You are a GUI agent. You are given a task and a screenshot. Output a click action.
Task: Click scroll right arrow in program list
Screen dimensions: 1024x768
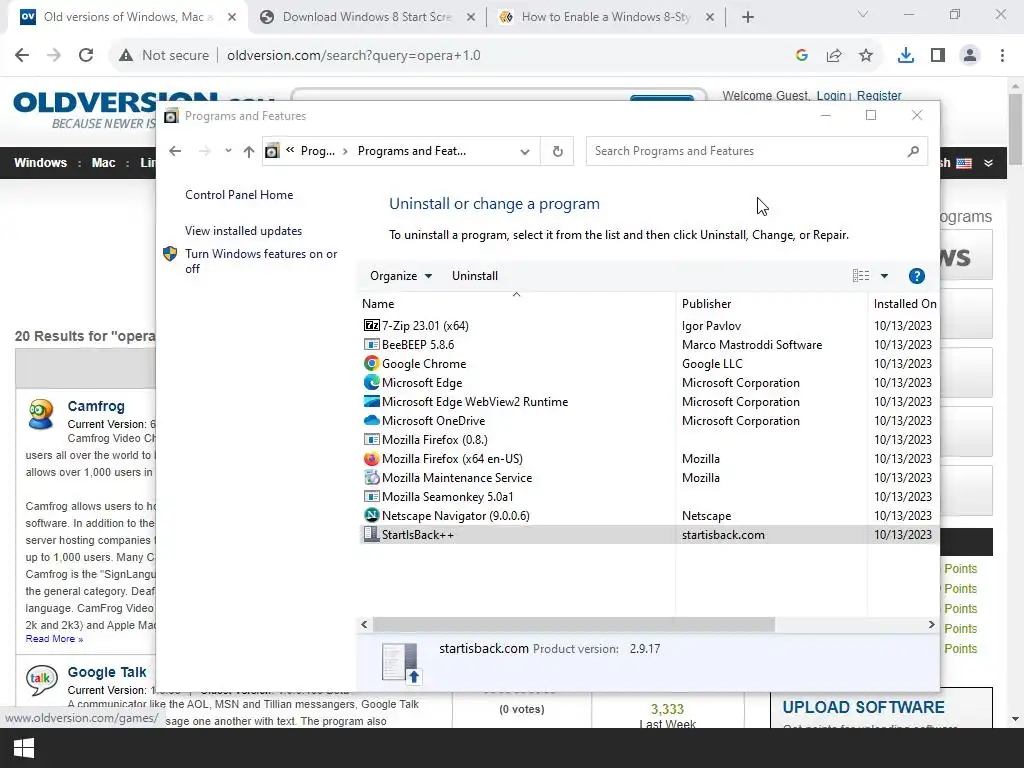[x=931, y=624]
